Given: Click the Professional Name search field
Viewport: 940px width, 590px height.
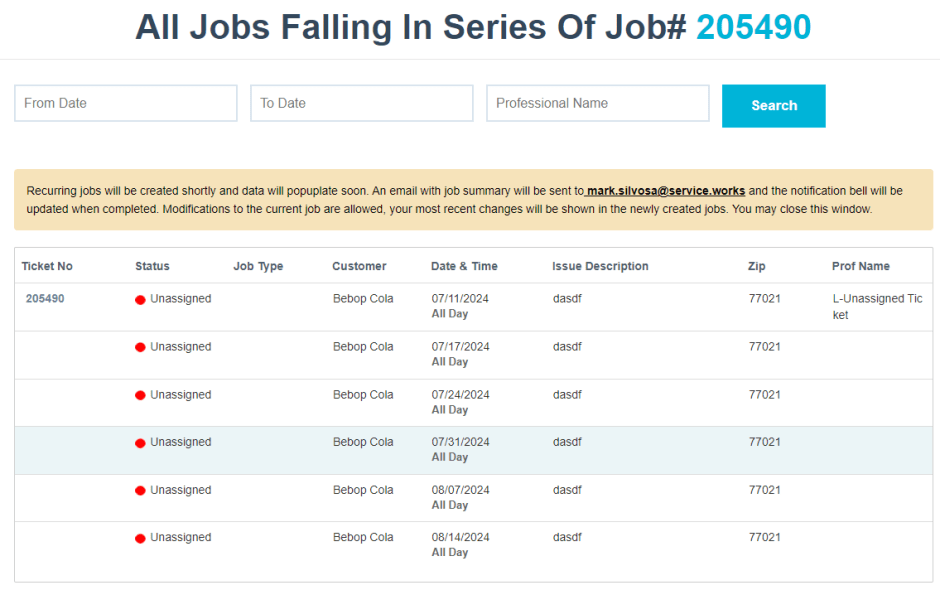Looking at the screenshot, I should pos(597,103).
